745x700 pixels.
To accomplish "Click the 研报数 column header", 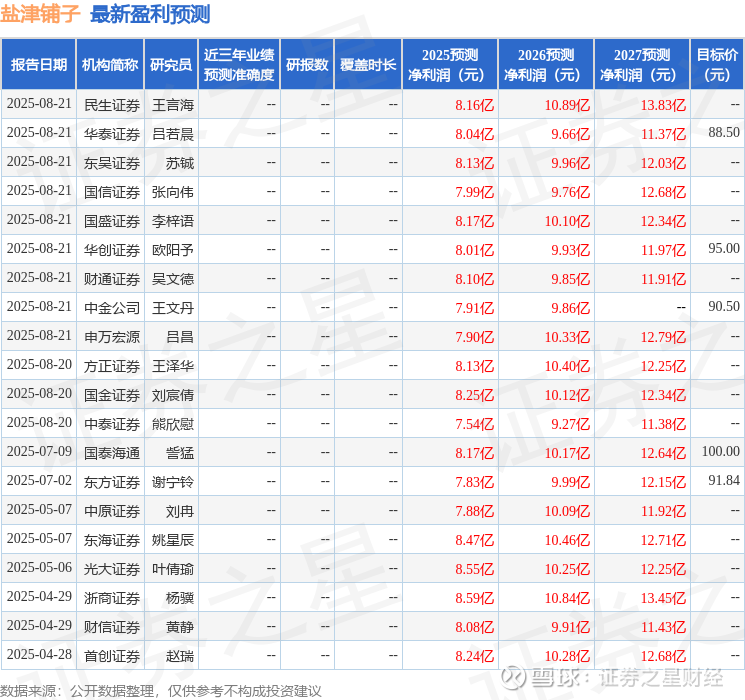I will point(307,65).
